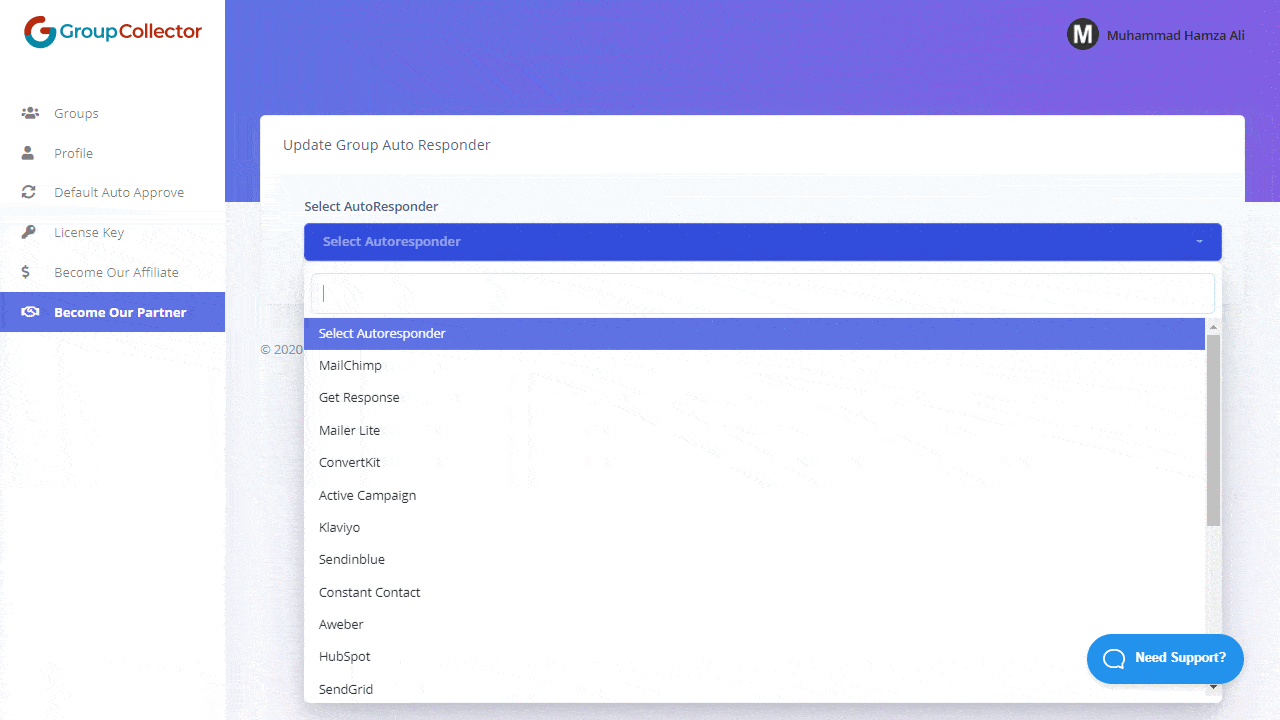Click the License Key key icon
Viewport: 1280px width, 720px height.
tap(29, 232)
